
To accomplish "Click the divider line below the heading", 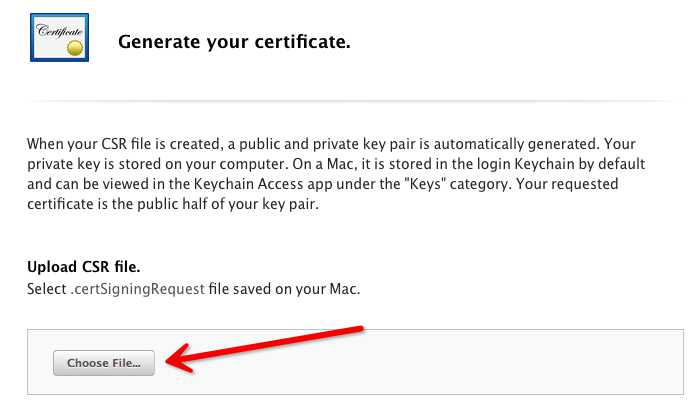I will tap(345, 101).
